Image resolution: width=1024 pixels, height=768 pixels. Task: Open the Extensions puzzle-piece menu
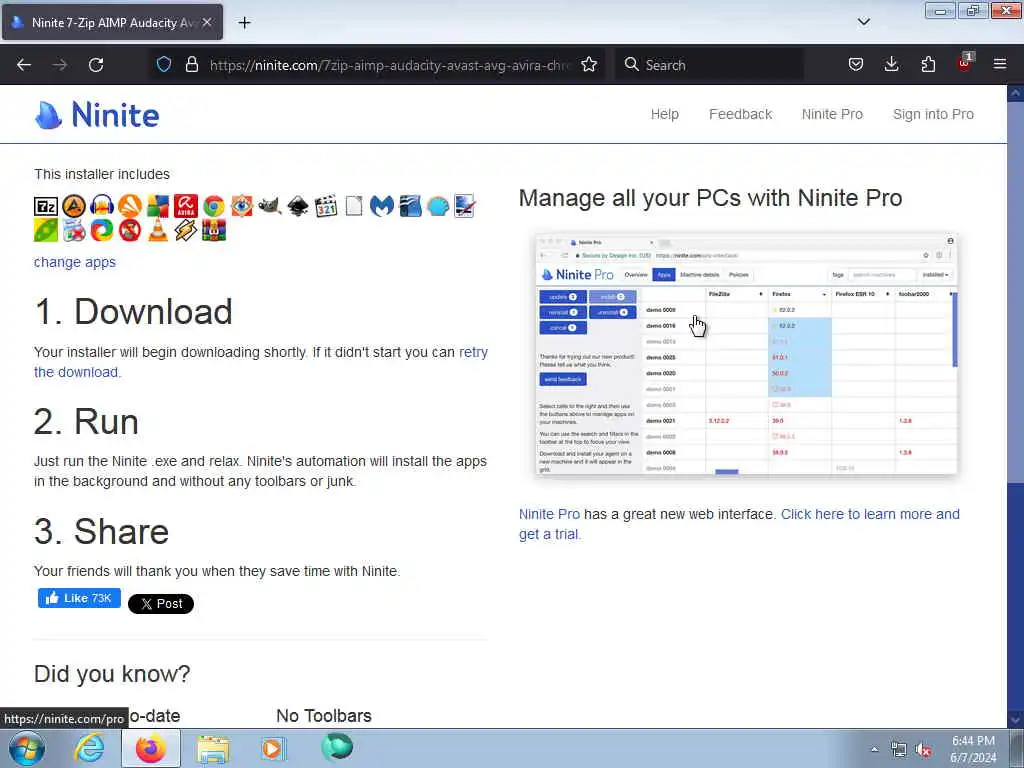coord(928,65)
